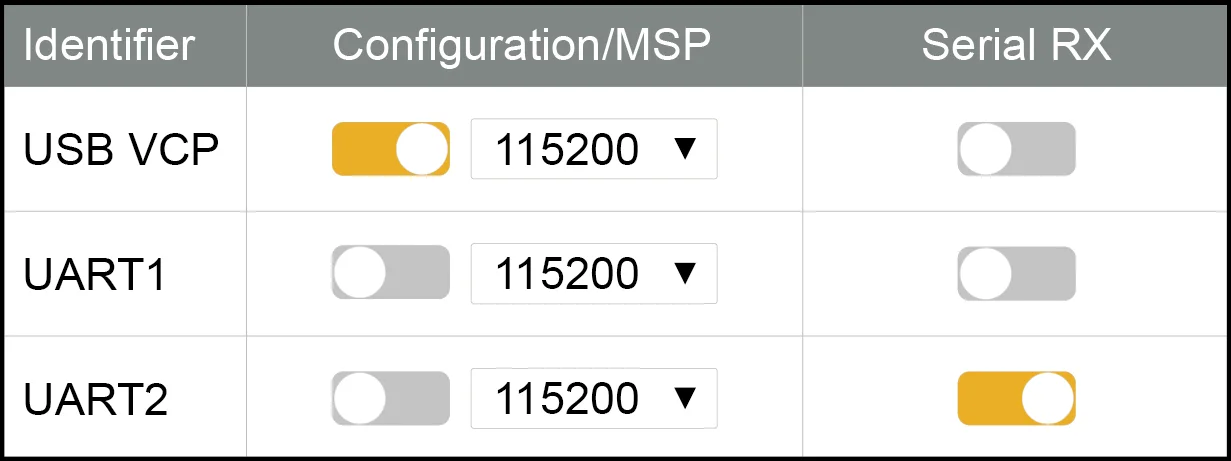This screenshot has width=1231, height=461.
Task: Turn on Serial RX for UART1
Action: (x=1016, y=273)
